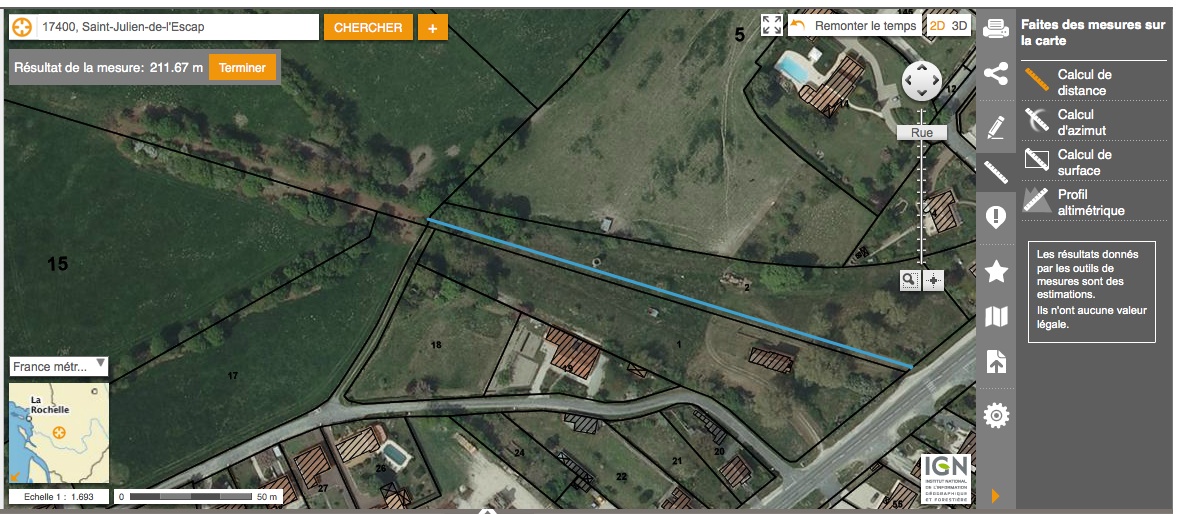This screenshot has width=1177, height=514.
Task: Click the share icon in sidebar
Action: 995,74
